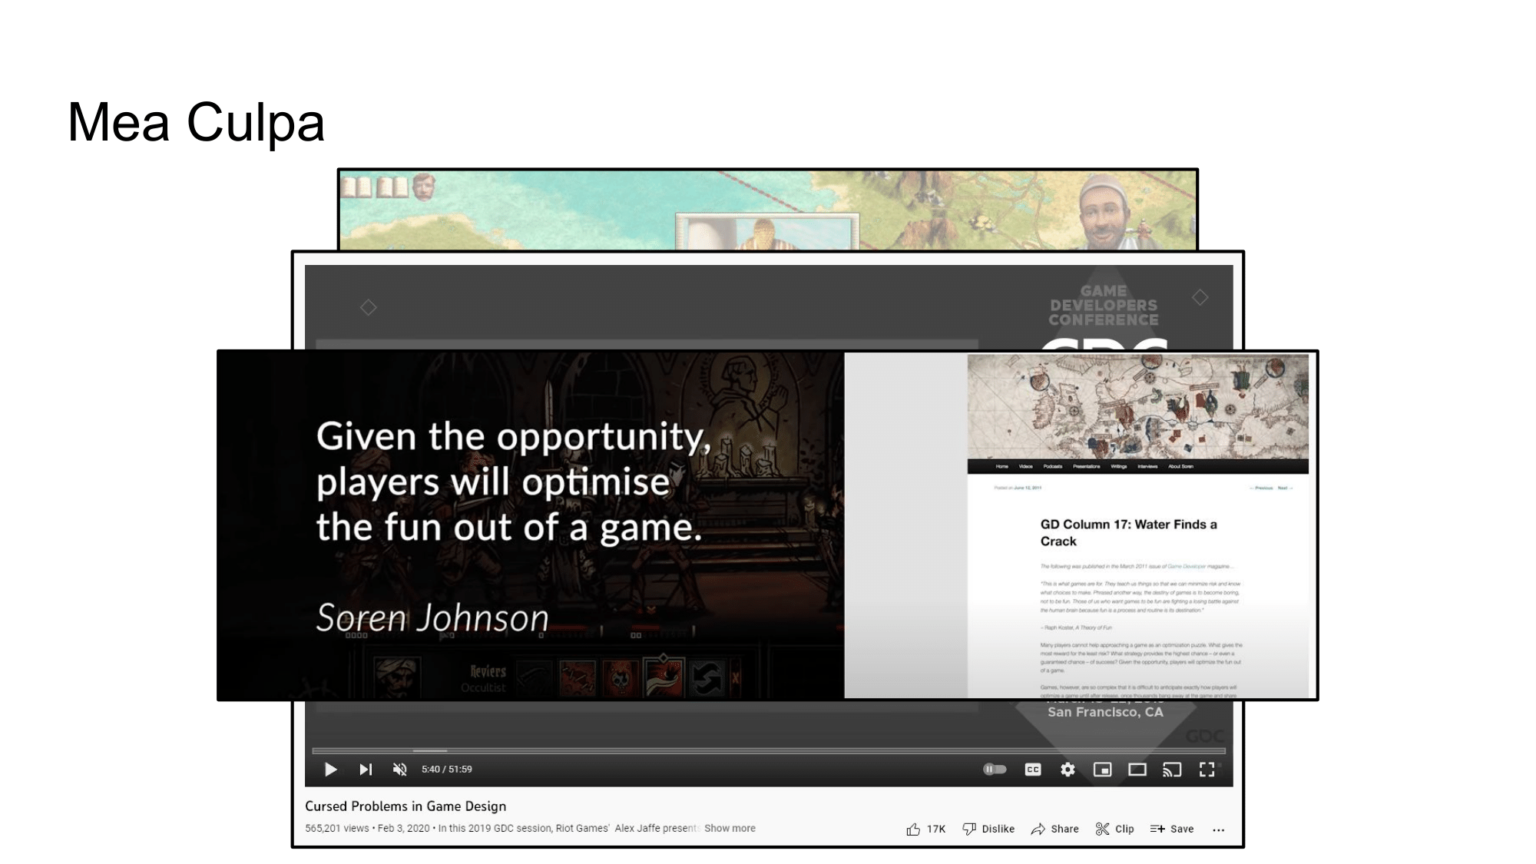Expand the description with Show more
The height and width of the screenshot is (864, 1536).
[x=729, y=828]
